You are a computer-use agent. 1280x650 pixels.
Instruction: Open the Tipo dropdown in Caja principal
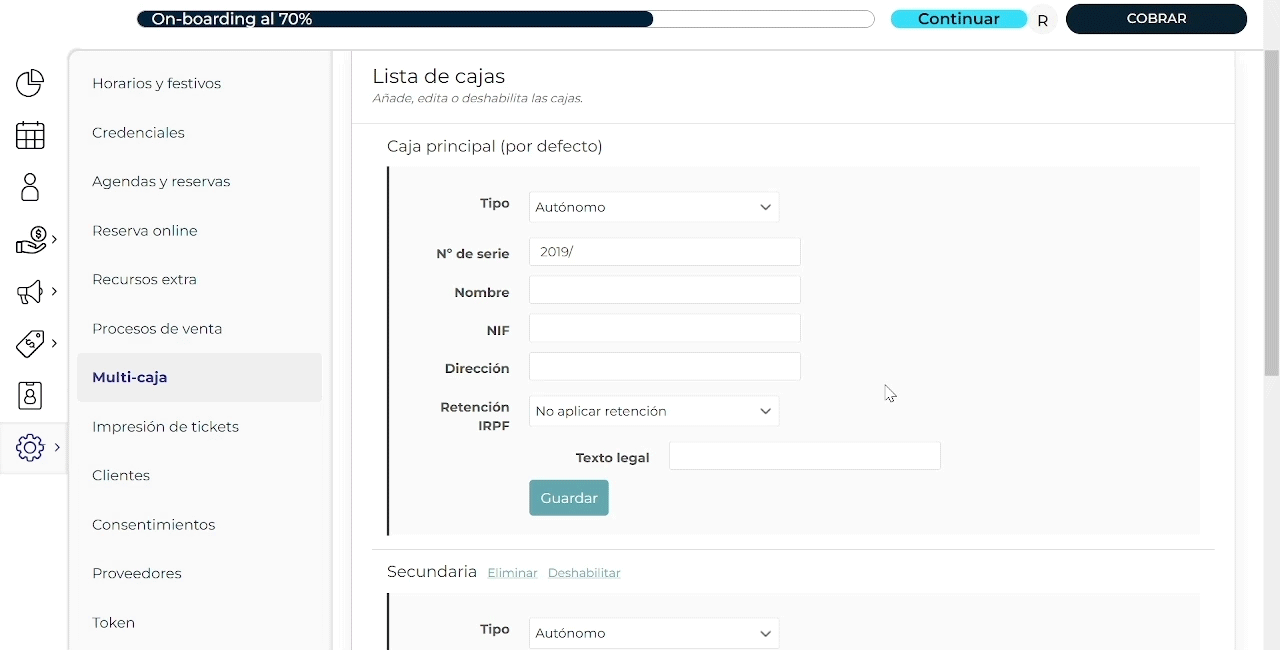[654, 207]
